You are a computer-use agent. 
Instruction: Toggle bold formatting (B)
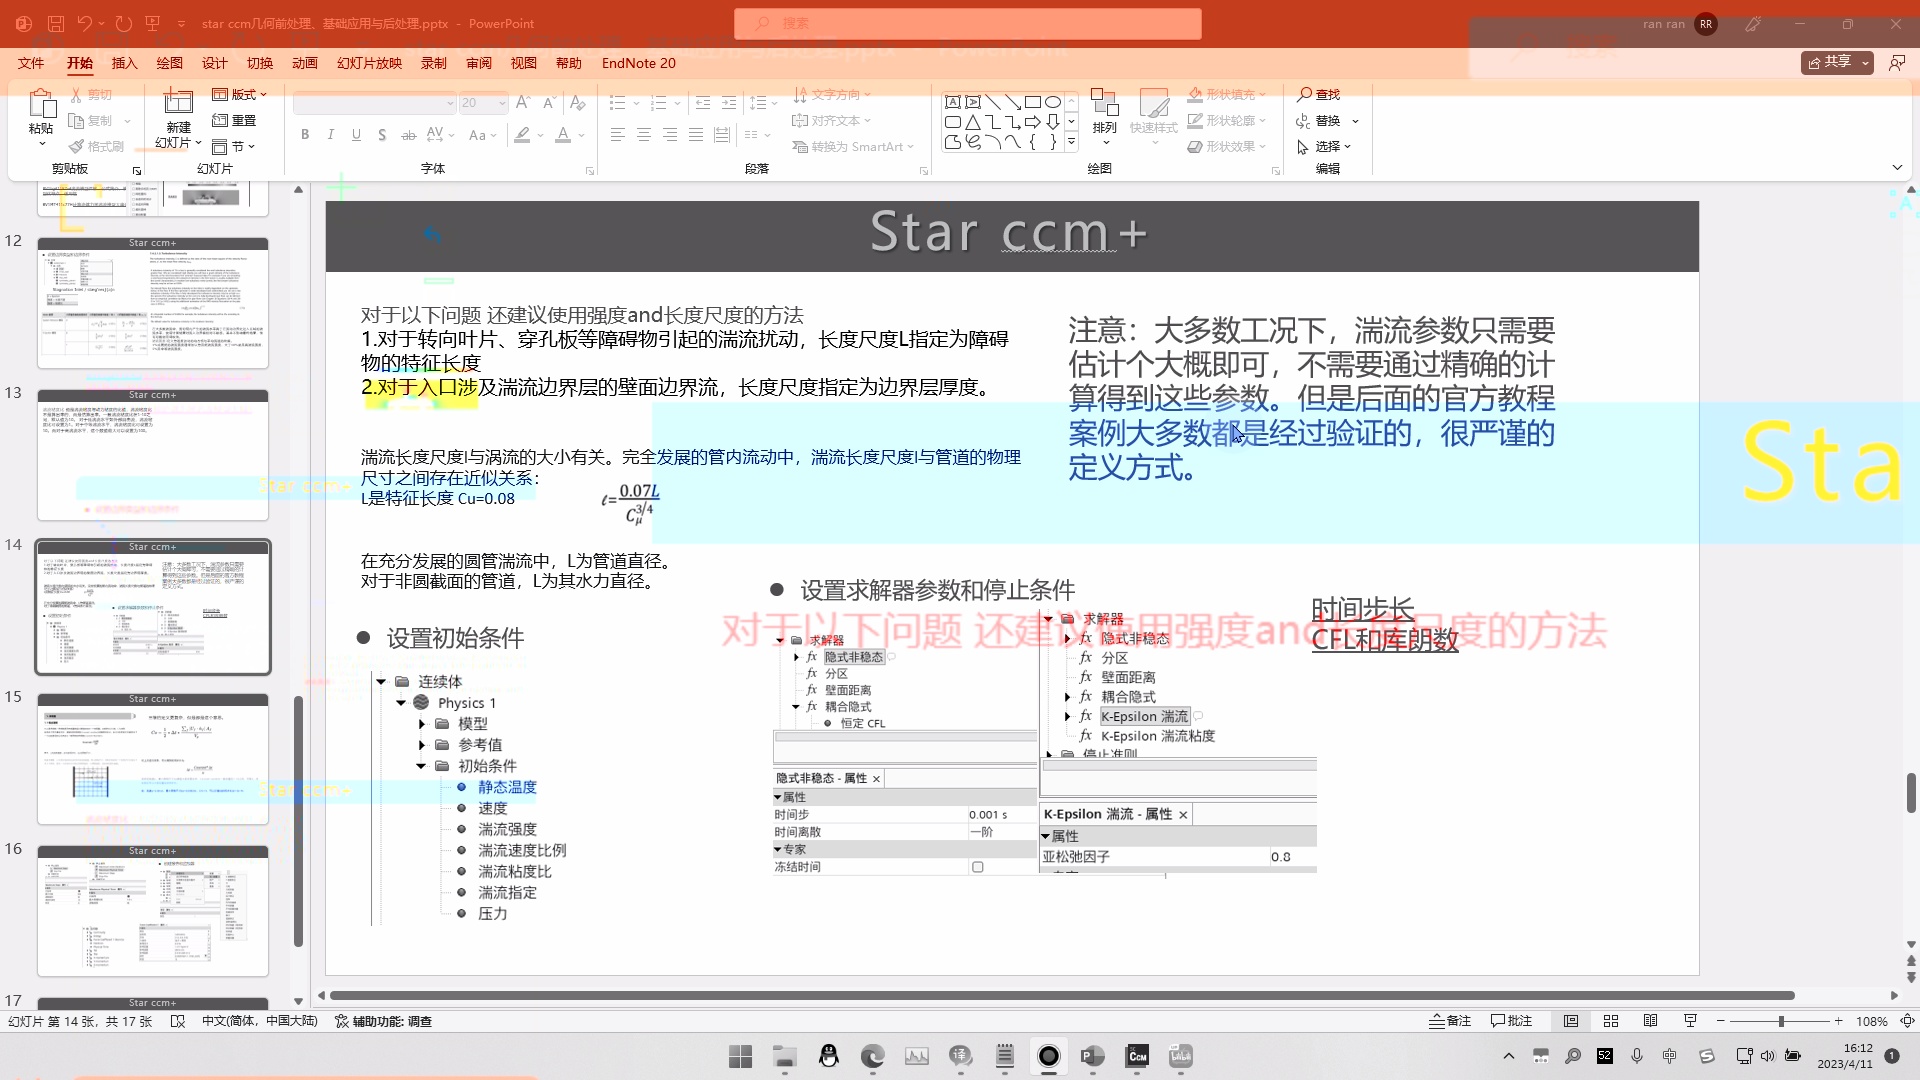point(305,134)
